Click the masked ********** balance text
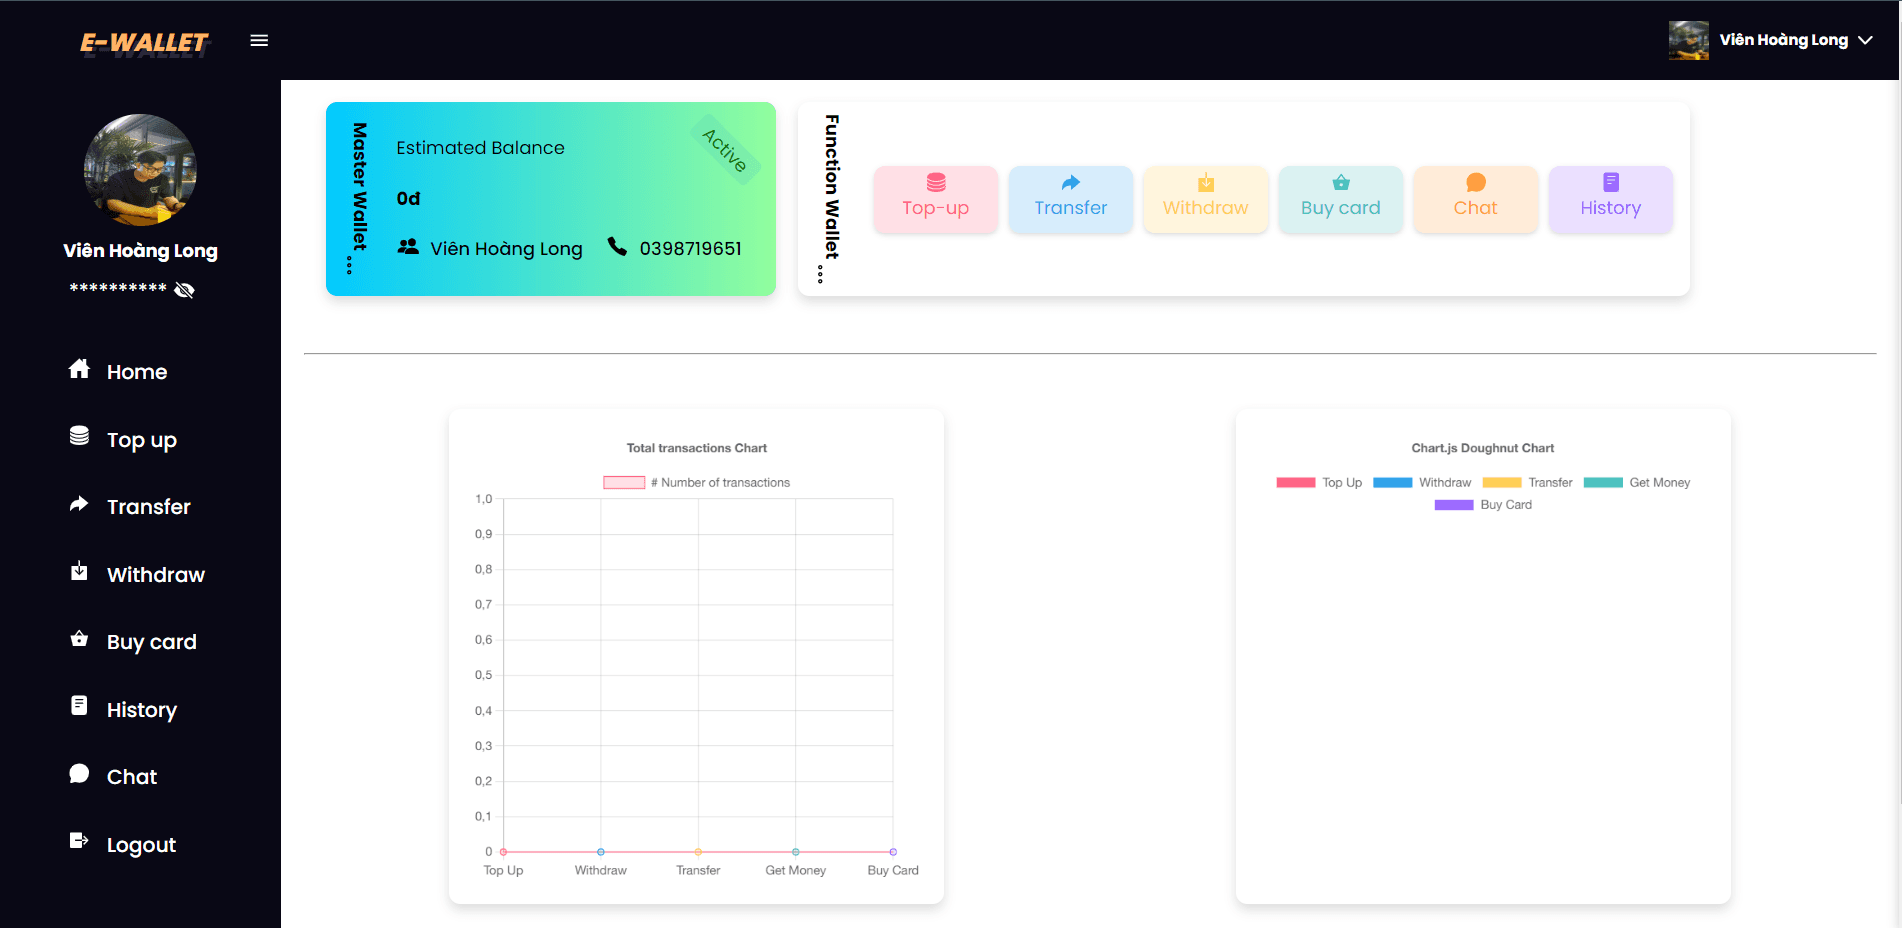The image size is (1902, 928). 118,289
